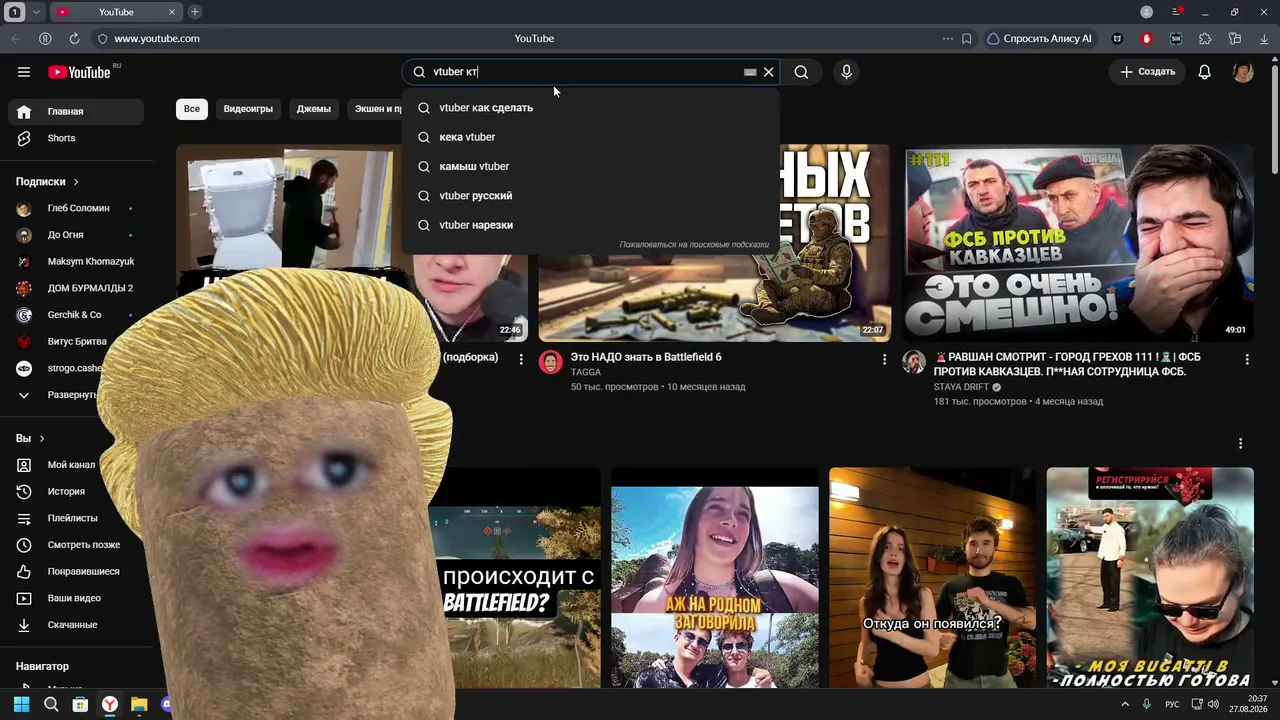Open Shorts in the sidebar
The width and height of the screenshot is (1280, 720).
pyautogui.click(x=76, y=138)
